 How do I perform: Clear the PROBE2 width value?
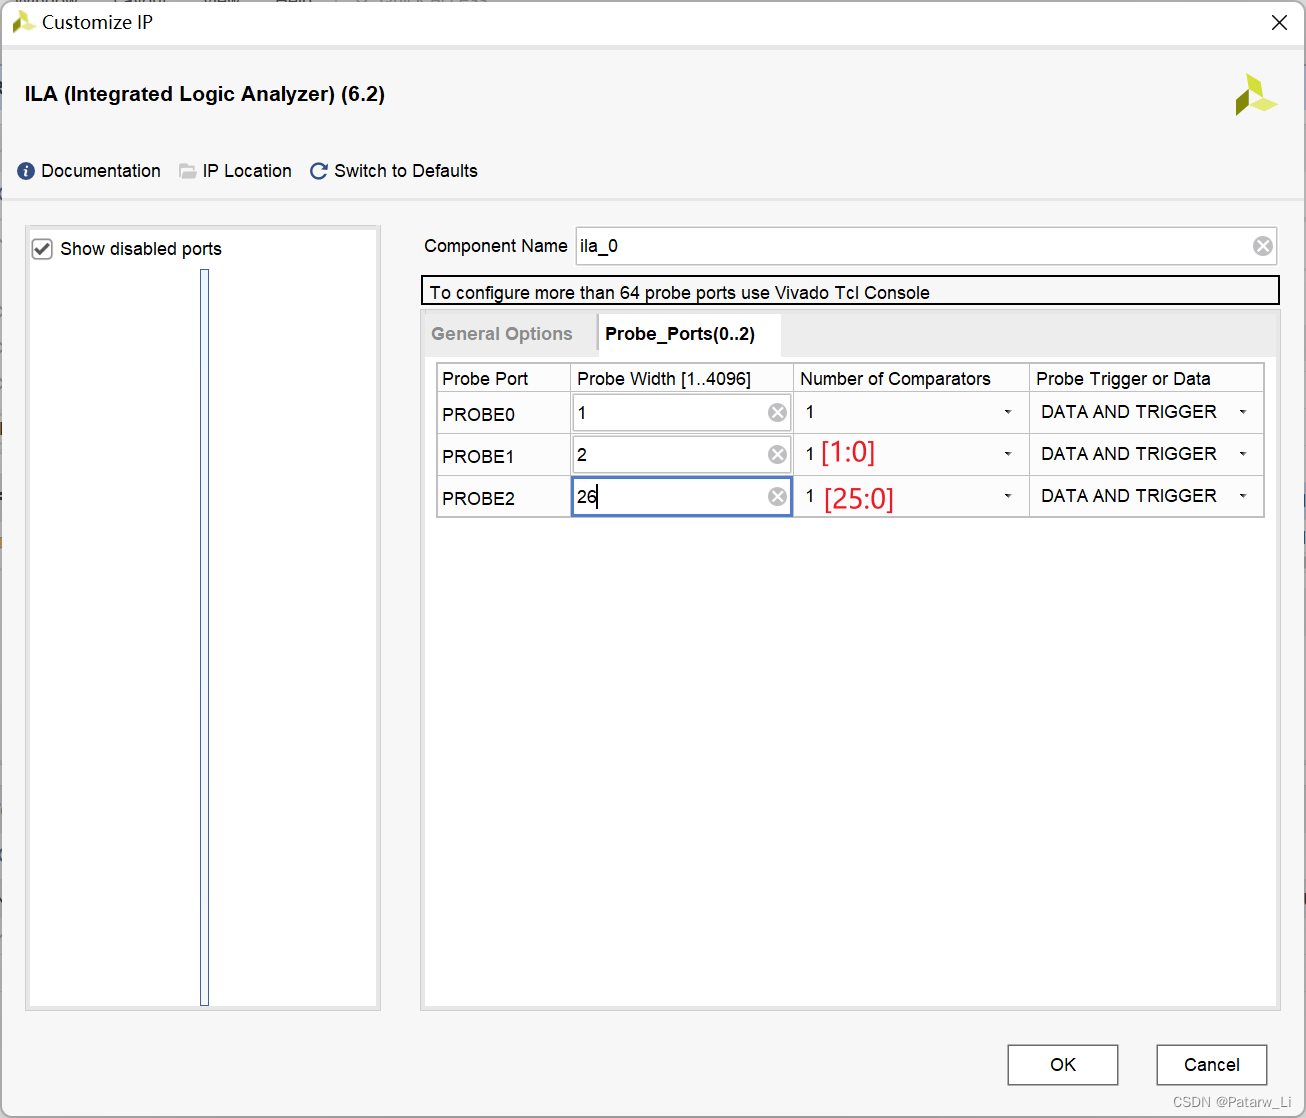777,497
